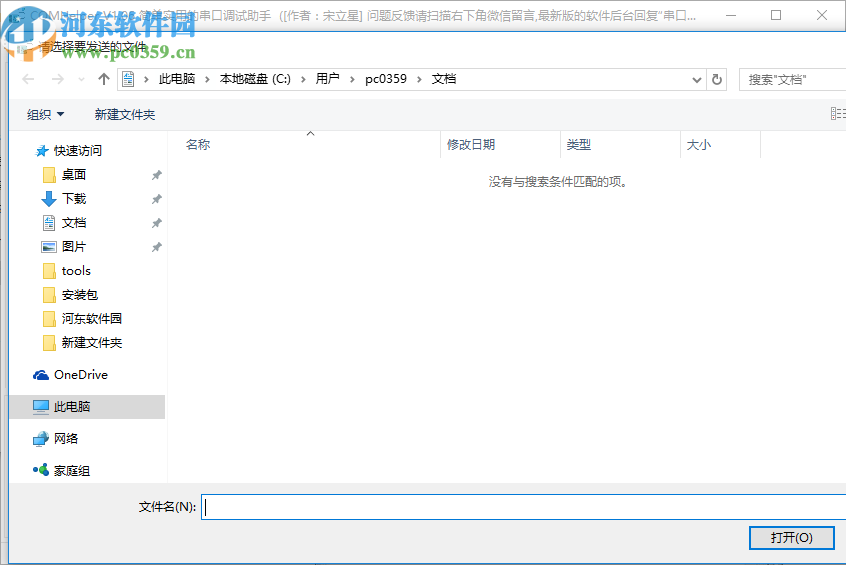Select 用户 in the address path
The image size is (846, 565).
[328, 79]
